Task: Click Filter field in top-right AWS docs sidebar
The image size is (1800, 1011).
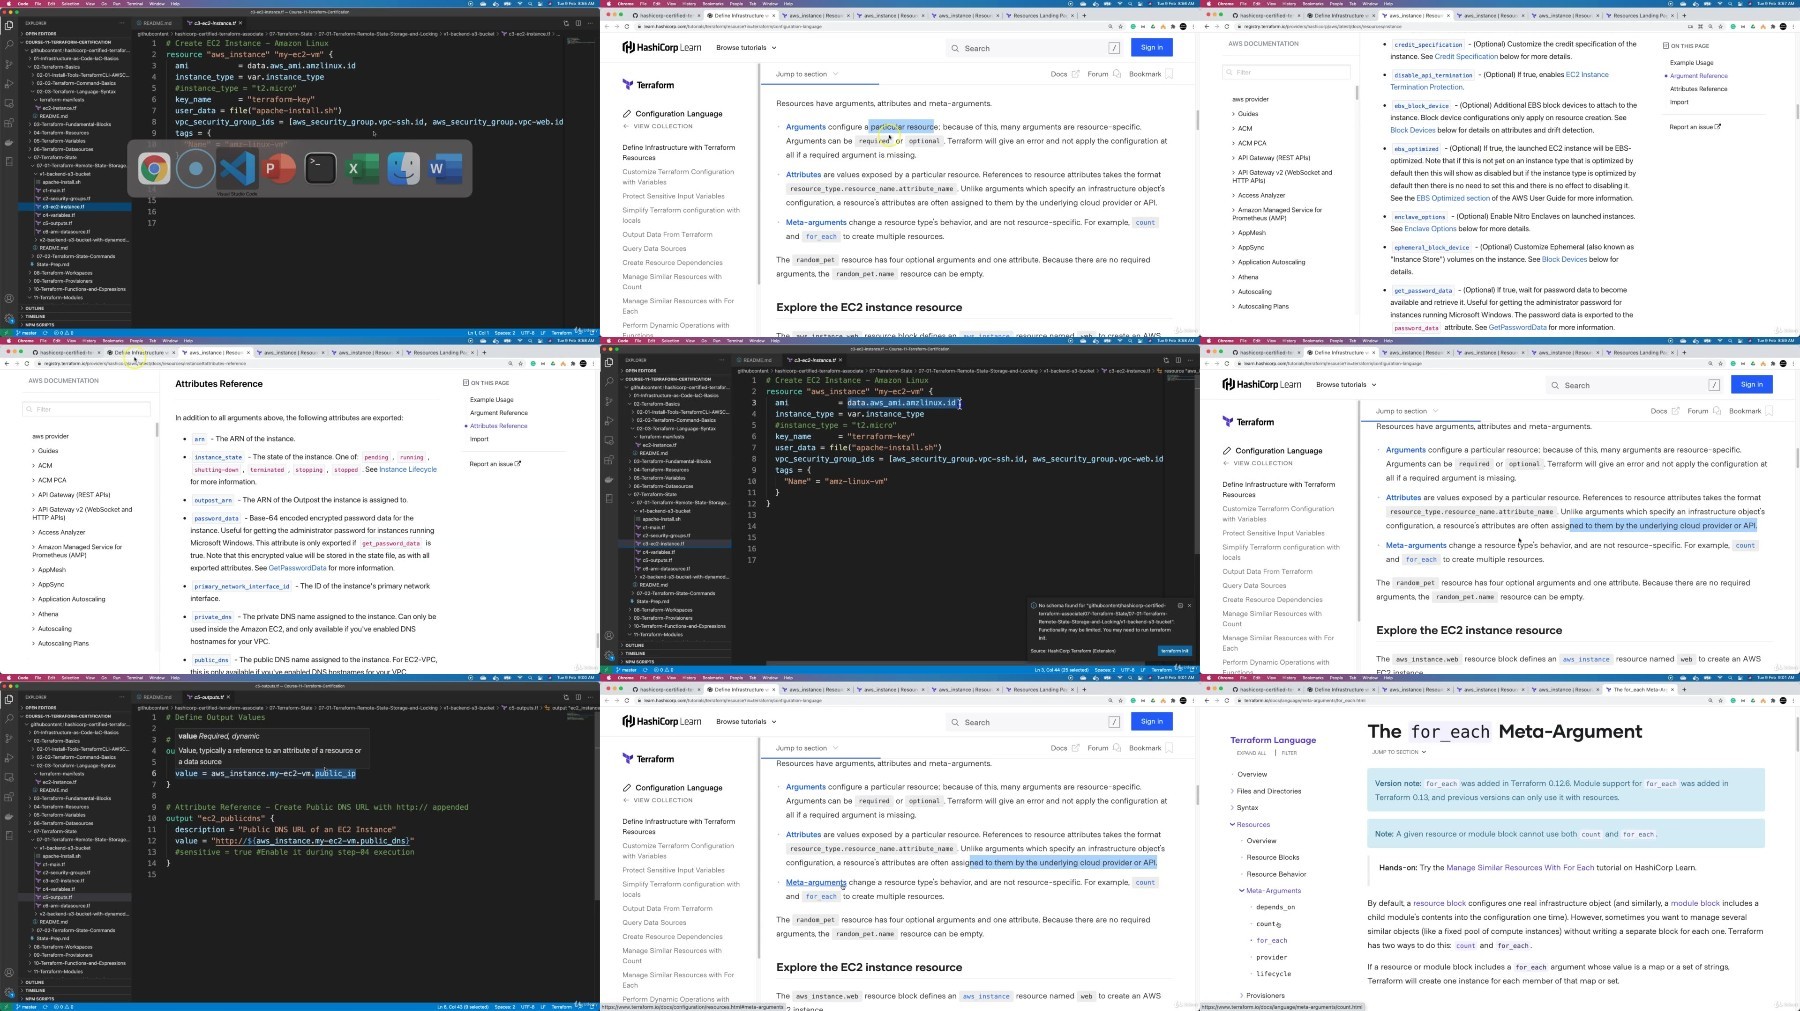Action: click(1288, 72)
